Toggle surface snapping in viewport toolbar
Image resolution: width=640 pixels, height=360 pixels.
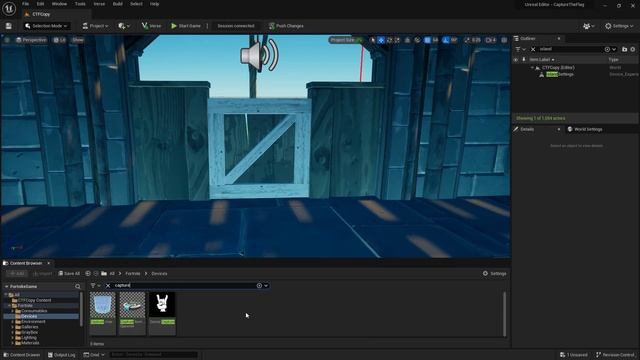pyautogui.click(x=417, y=40)
